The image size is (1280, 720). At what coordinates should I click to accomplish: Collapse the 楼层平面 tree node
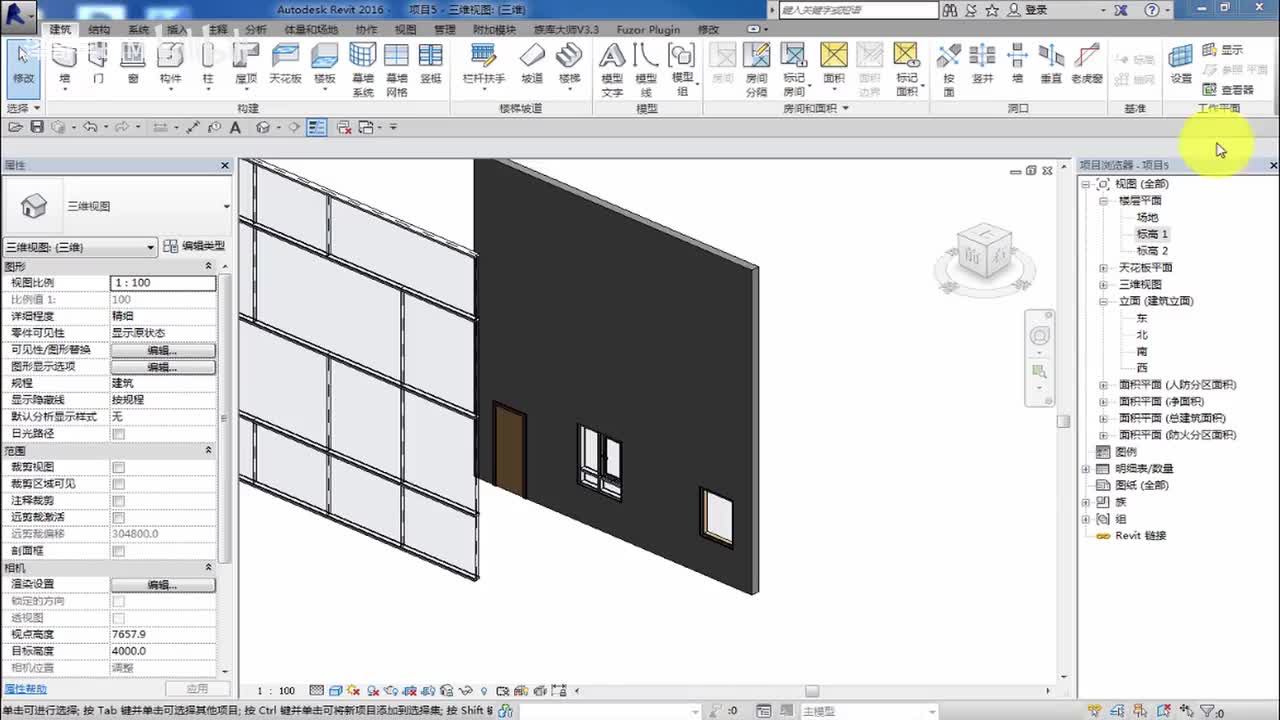[x=1104, y=201]
